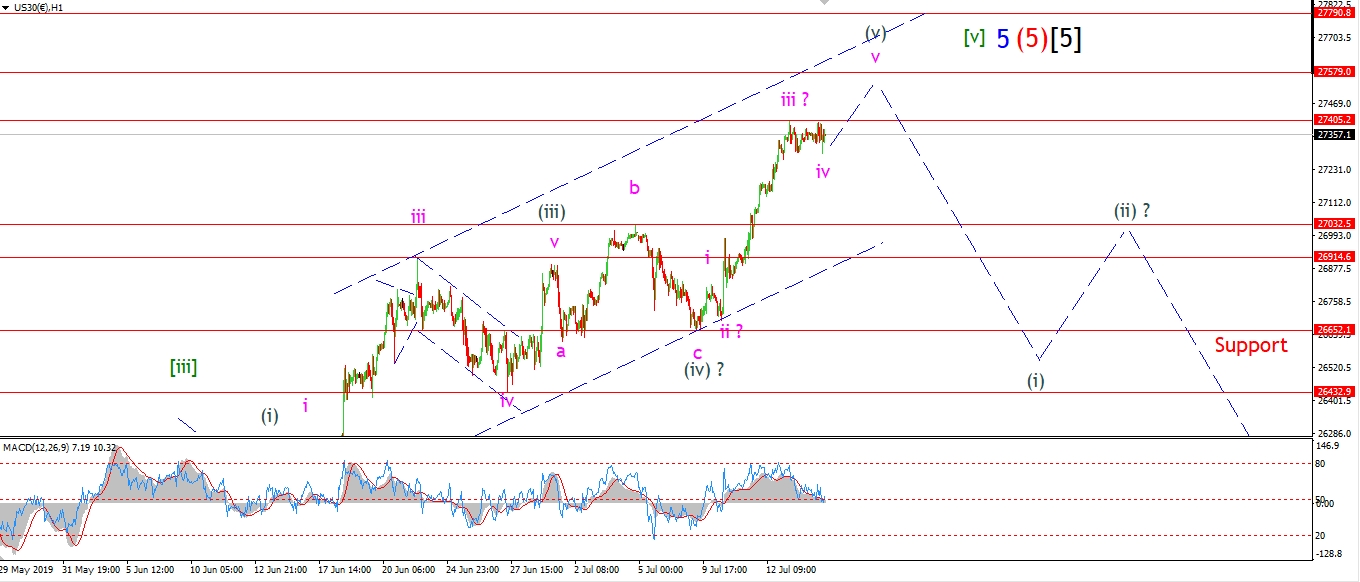
Task: Select the "(iv) ?" wave label
Action: [704, 370]
